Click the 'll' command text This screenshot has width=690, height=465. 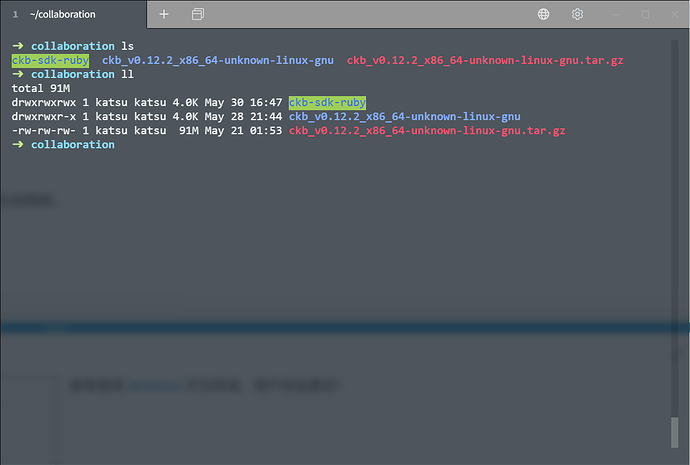coord(127,74)
